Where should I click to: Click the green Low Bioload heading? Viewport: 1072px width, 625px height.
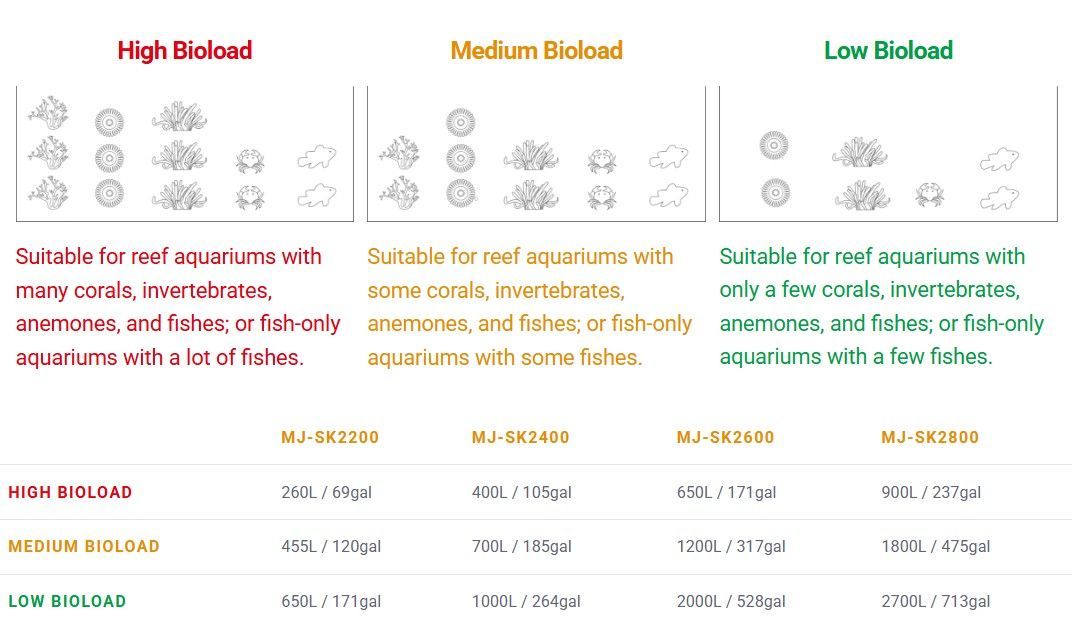(x=888, y=51)
